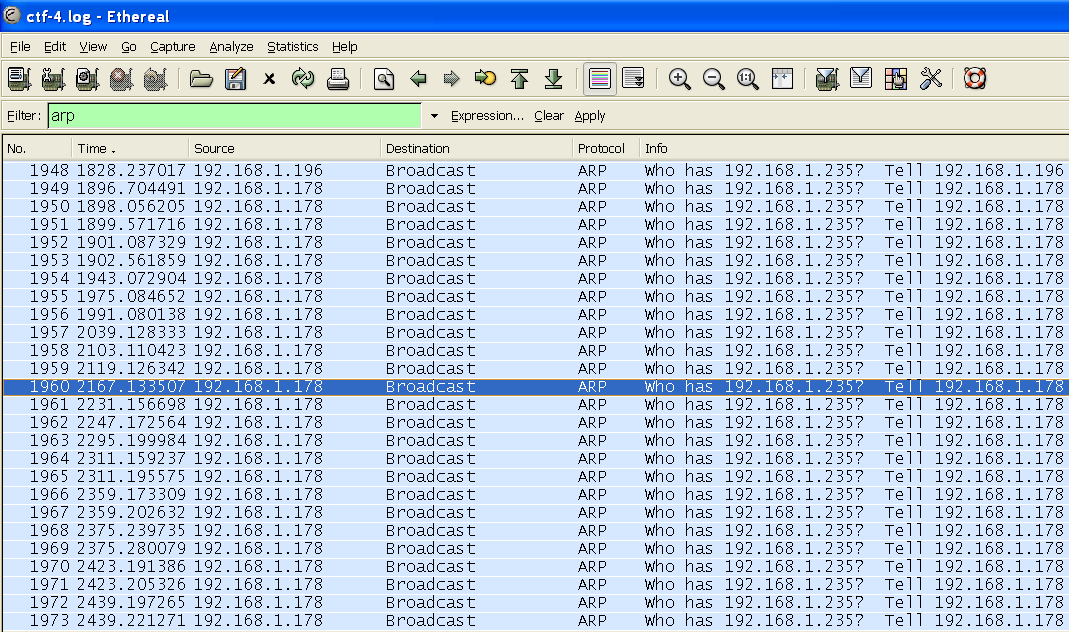Click the arp filter text field
This screenshot has width=1069, height=632.
point(235,116)
